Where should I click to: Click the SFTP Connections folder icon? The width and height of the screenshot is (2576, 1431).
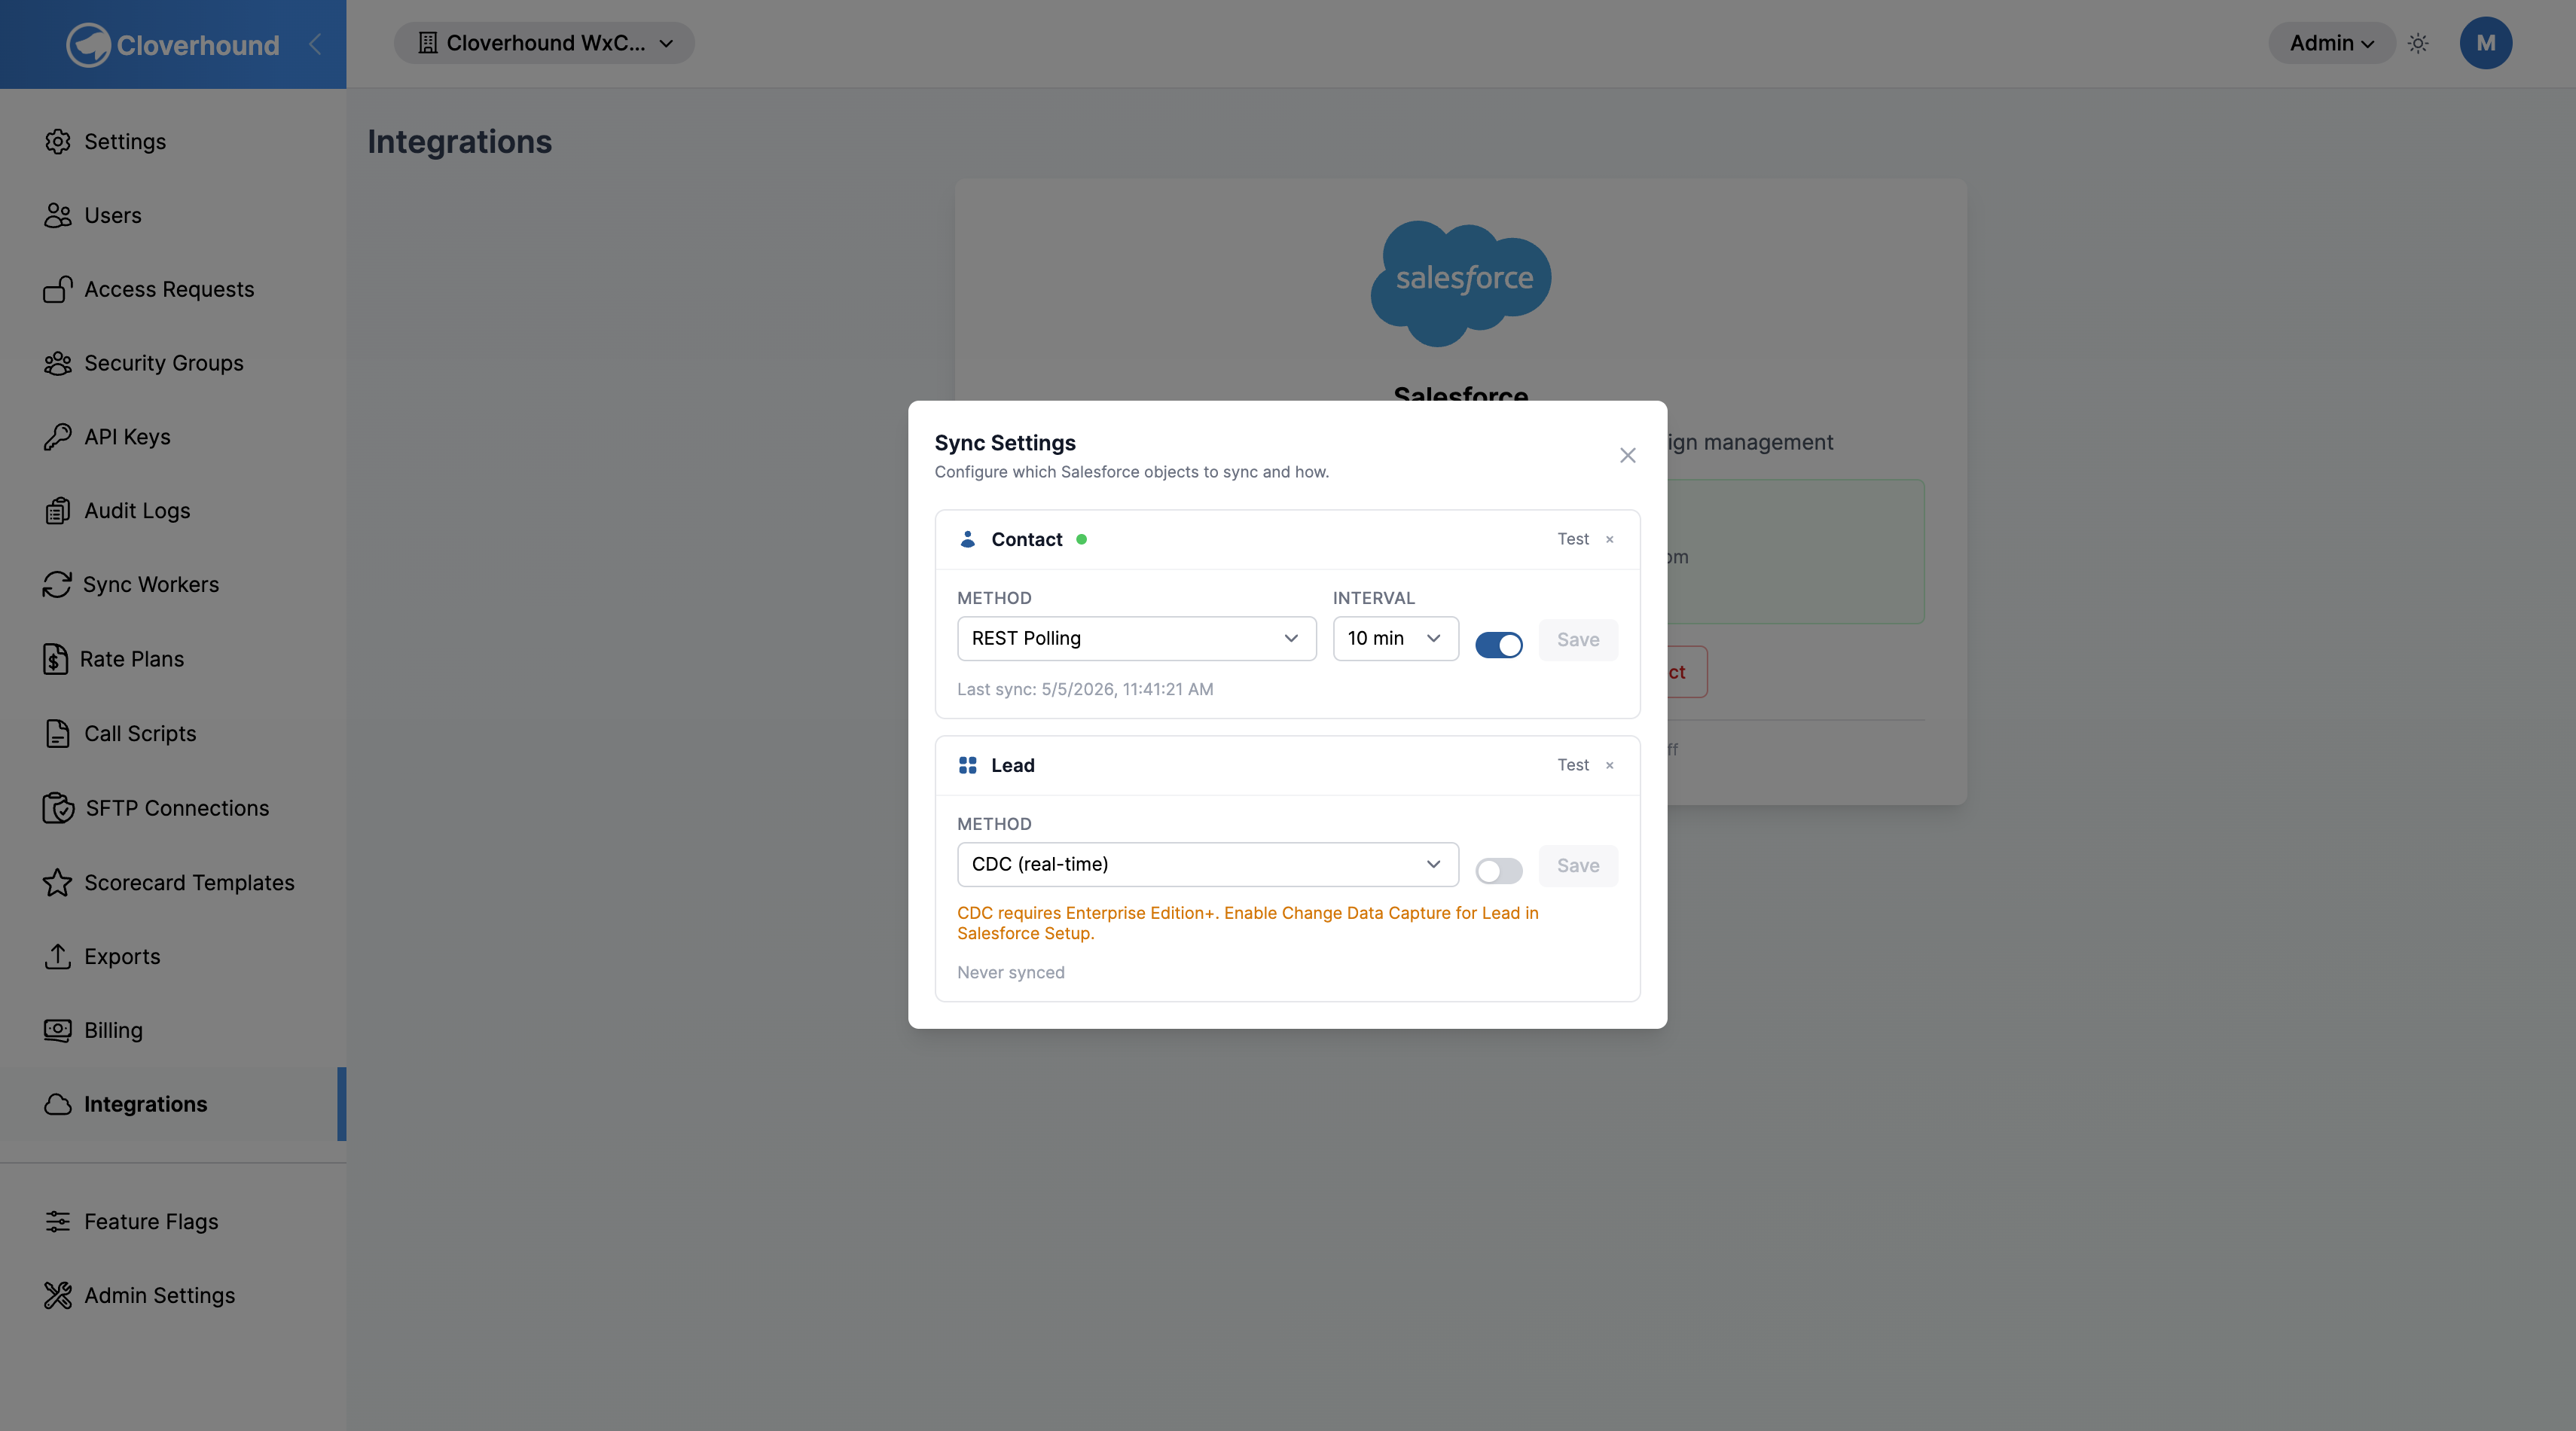click(58, 807)
